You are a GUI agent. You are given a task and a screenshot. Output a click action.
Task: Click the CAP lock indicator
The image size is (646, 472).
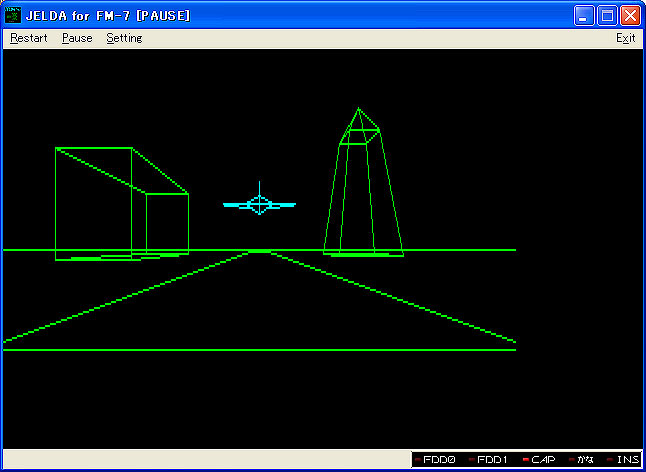coord(540,460)
